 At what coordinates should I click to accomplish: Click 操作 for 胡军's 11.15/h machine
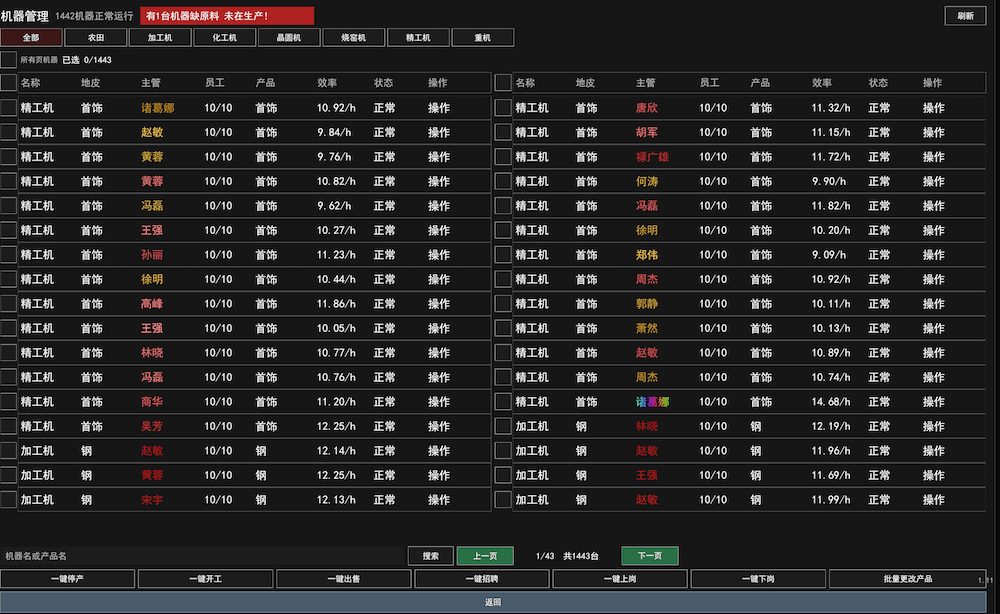click(934, 132)
